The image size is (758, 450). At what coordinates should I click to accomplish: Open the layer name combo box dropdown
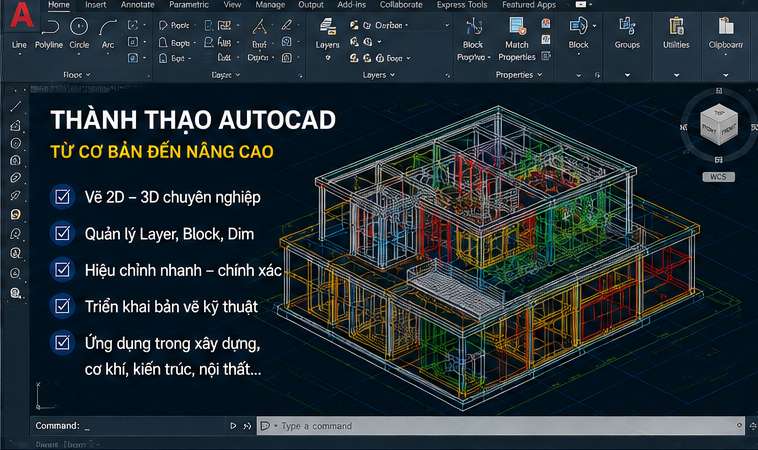pyautogui.click(x=447, y=25)
